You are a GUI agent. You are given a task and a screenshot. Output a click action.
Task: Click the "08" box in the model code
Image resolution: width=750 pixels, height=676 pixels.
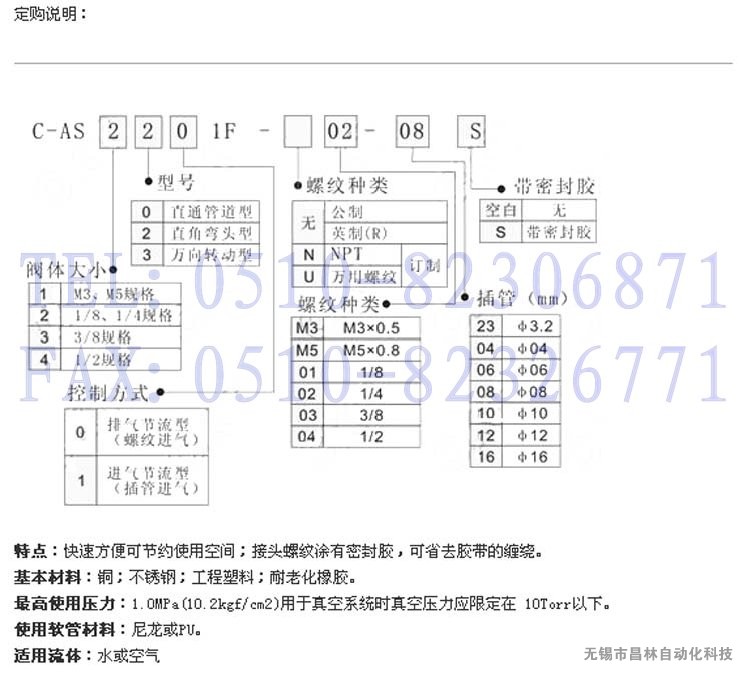coord(412,130)
